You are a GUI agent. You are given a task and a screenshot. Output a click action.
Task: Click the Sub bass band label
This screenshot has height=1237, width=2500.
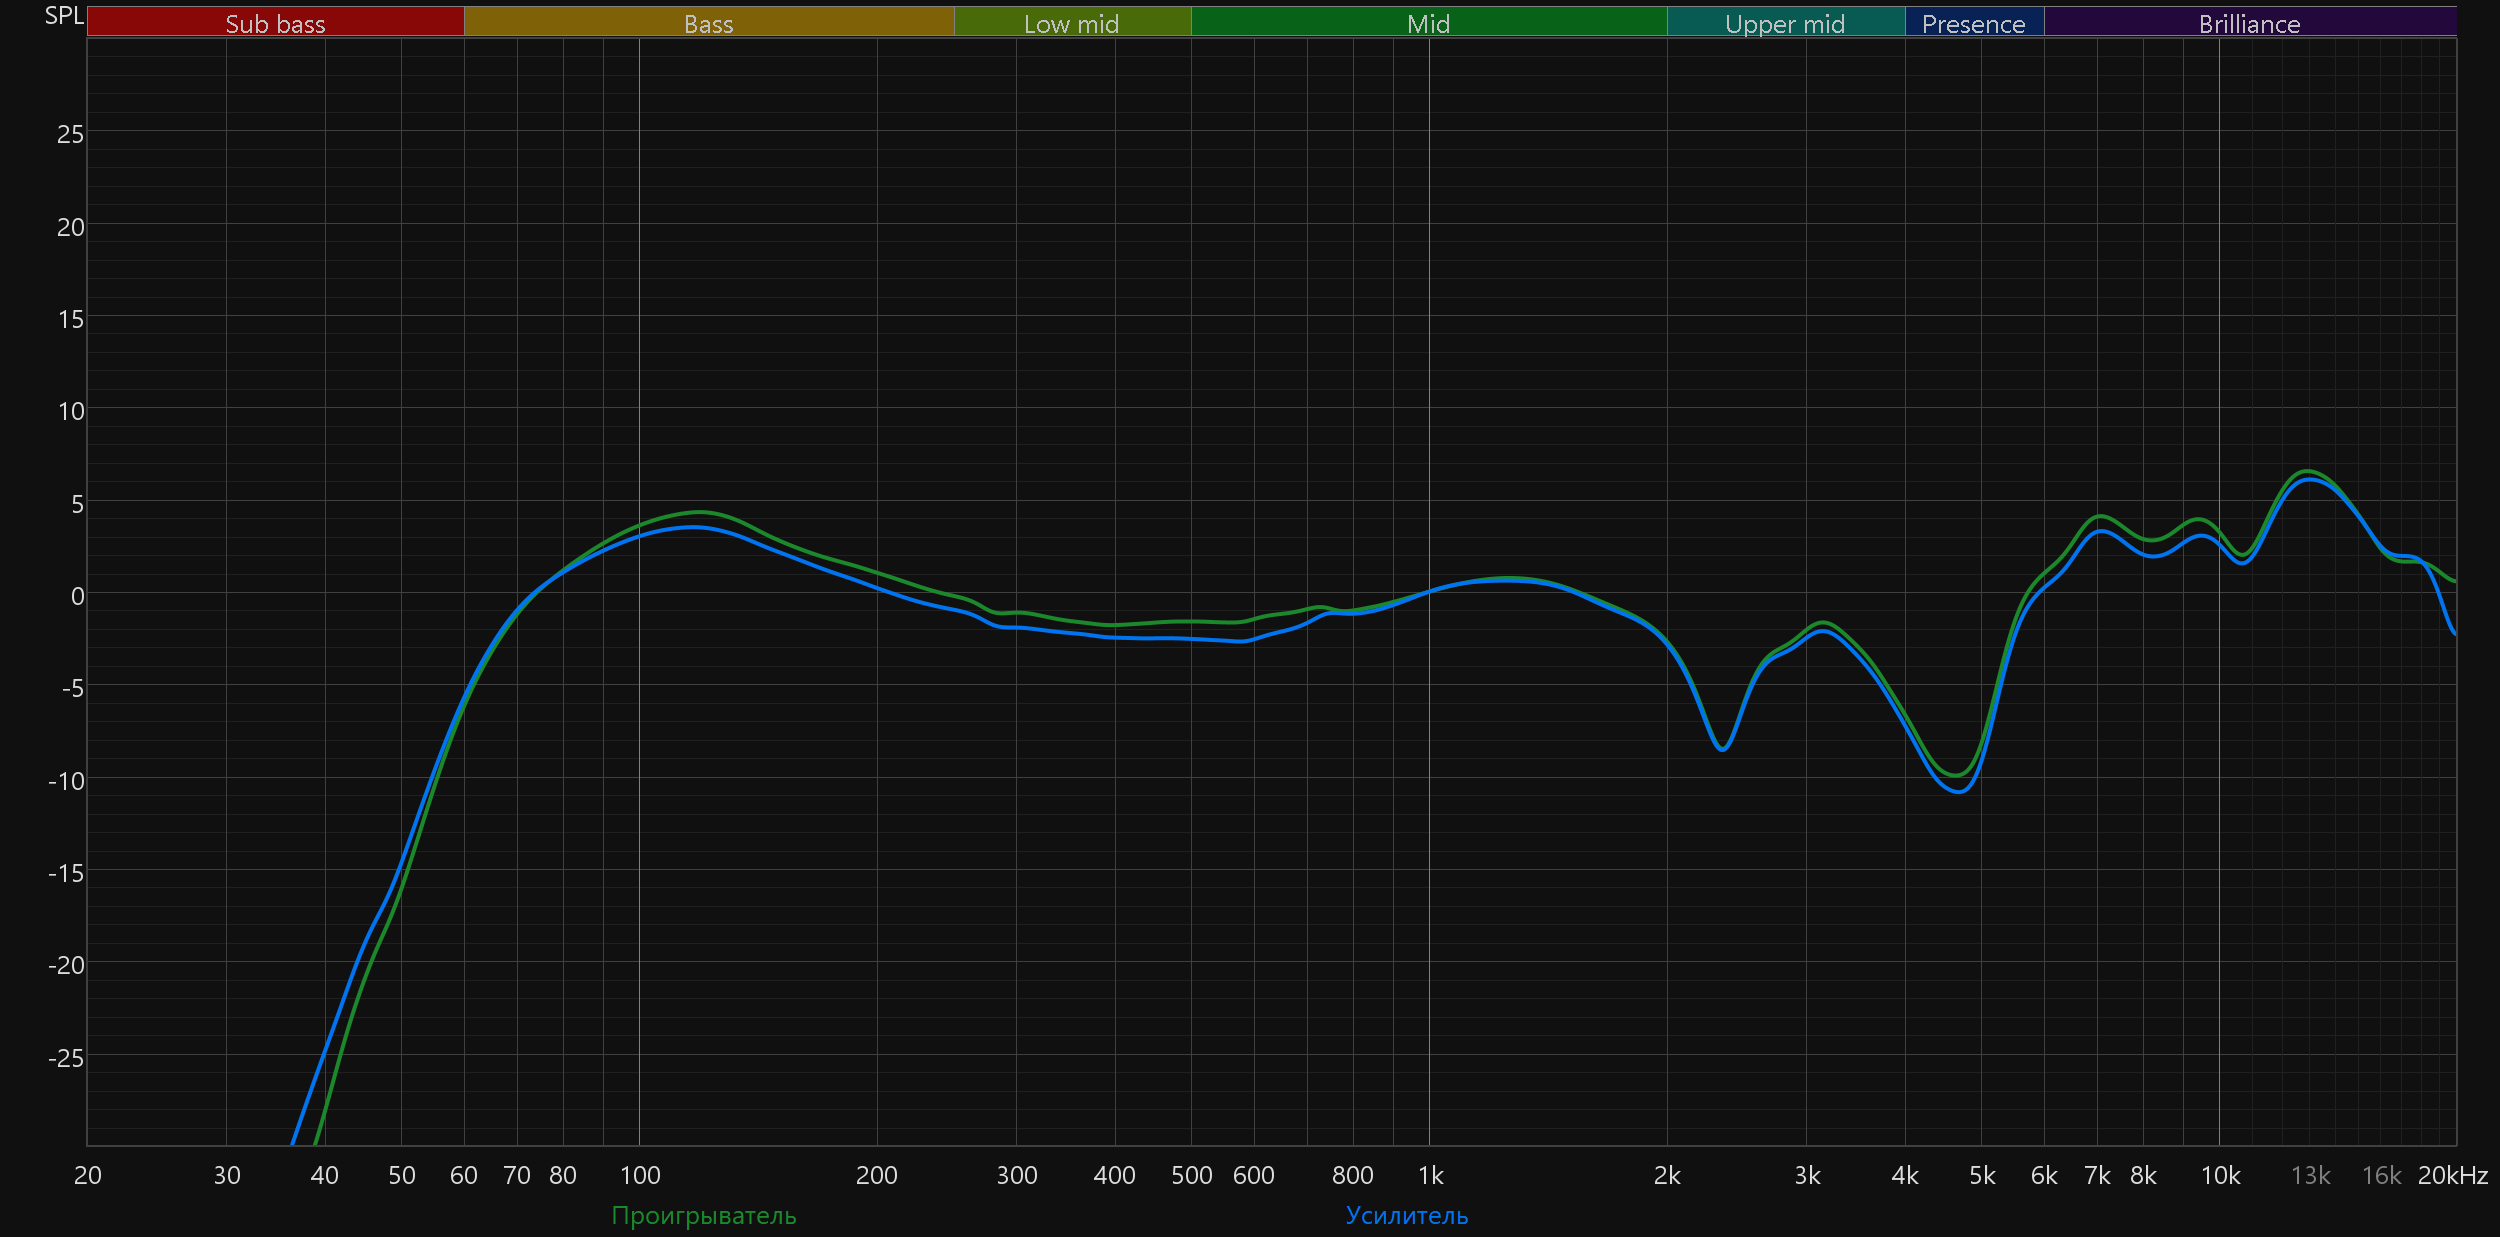(x=275, y=23)
